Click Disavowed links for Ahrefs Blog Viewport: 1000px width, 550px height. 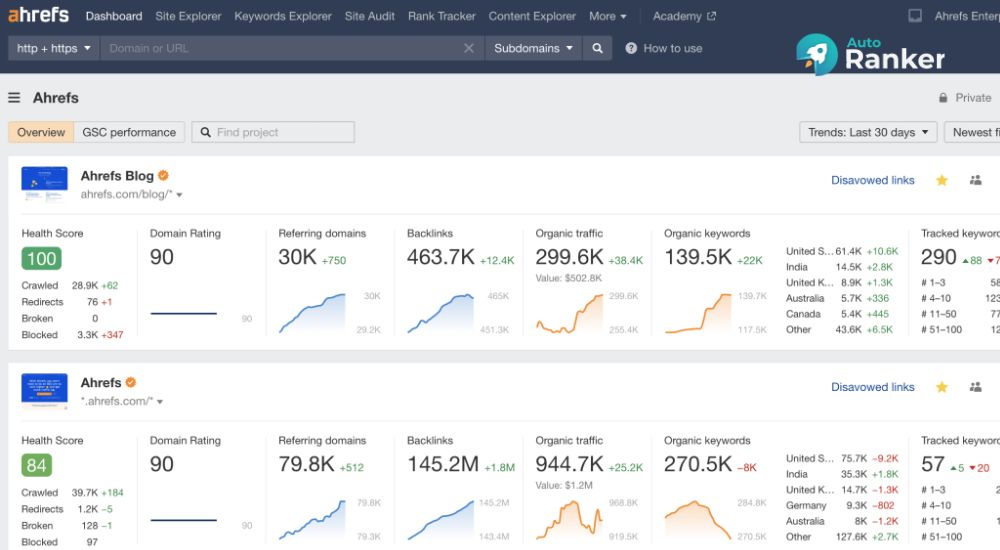click(x=872, y=181)
